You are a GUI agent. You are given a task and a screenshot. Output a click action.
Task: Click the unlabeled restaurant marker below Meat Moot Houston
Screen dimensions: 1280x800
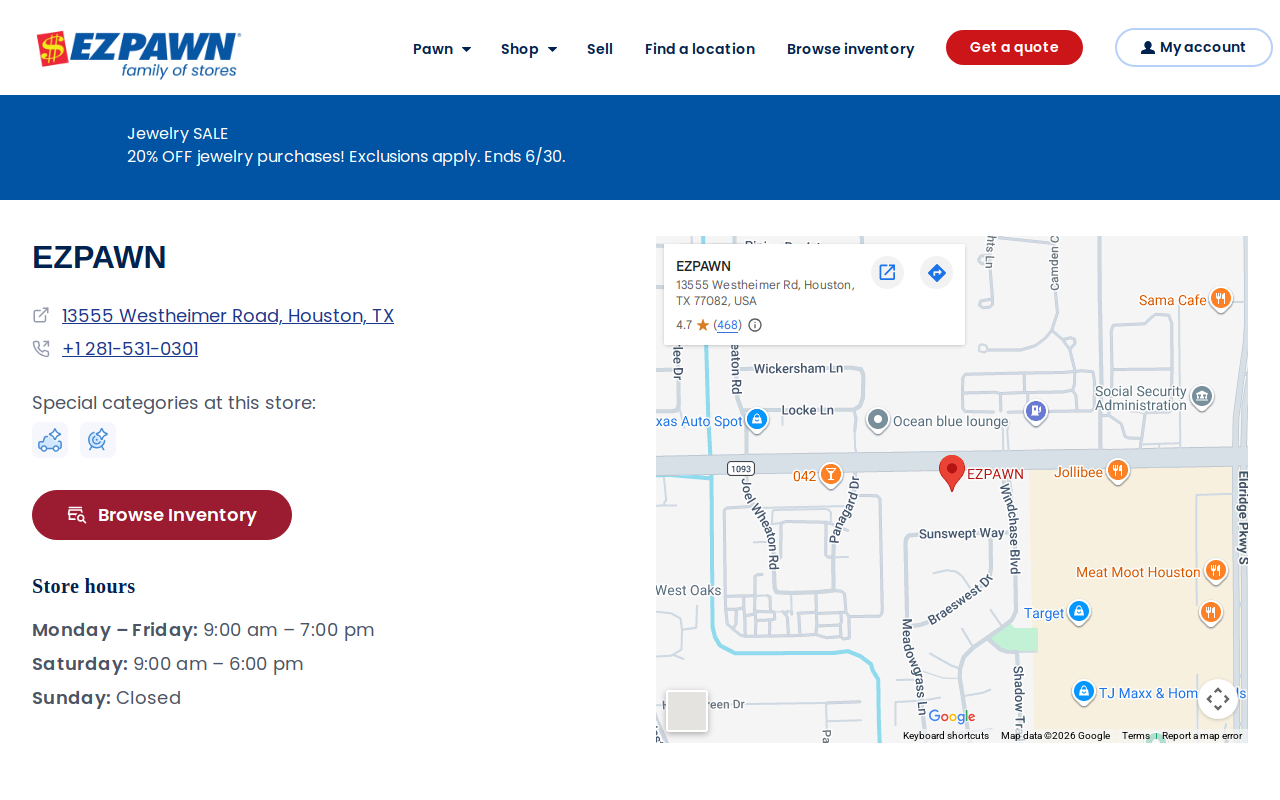tap(1211, 612)
